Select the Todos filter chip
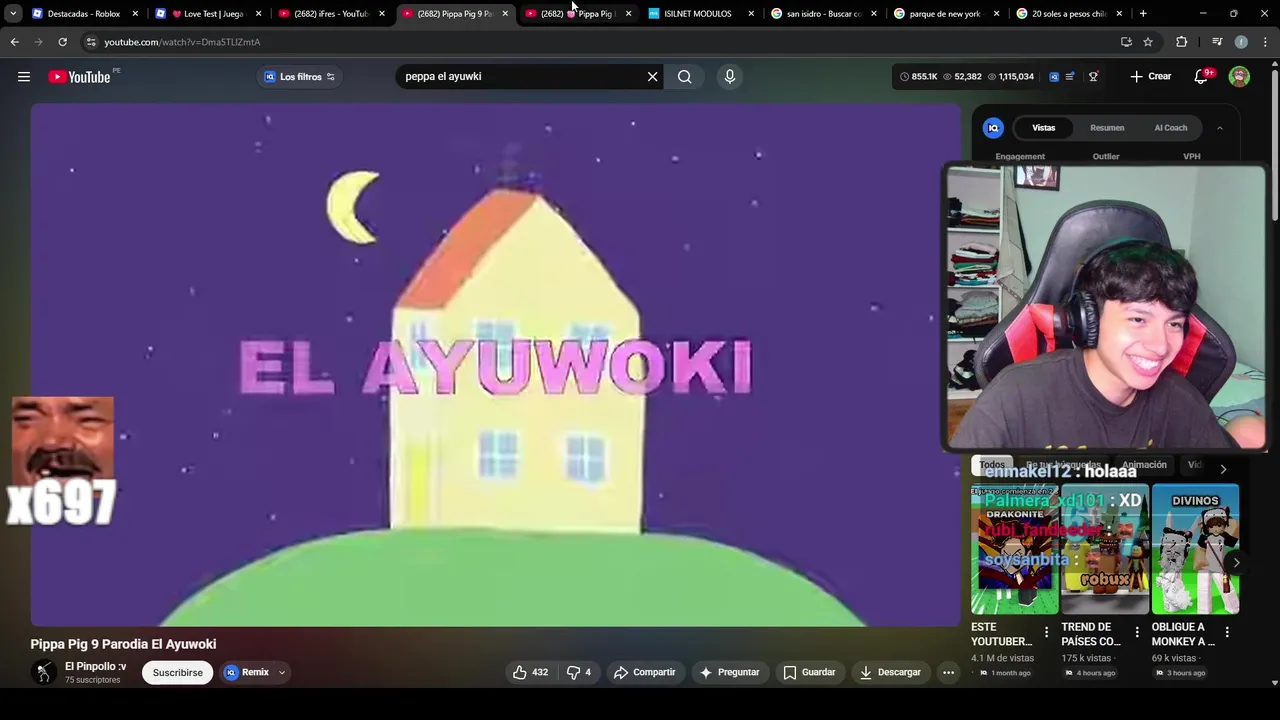 point(992,465)
